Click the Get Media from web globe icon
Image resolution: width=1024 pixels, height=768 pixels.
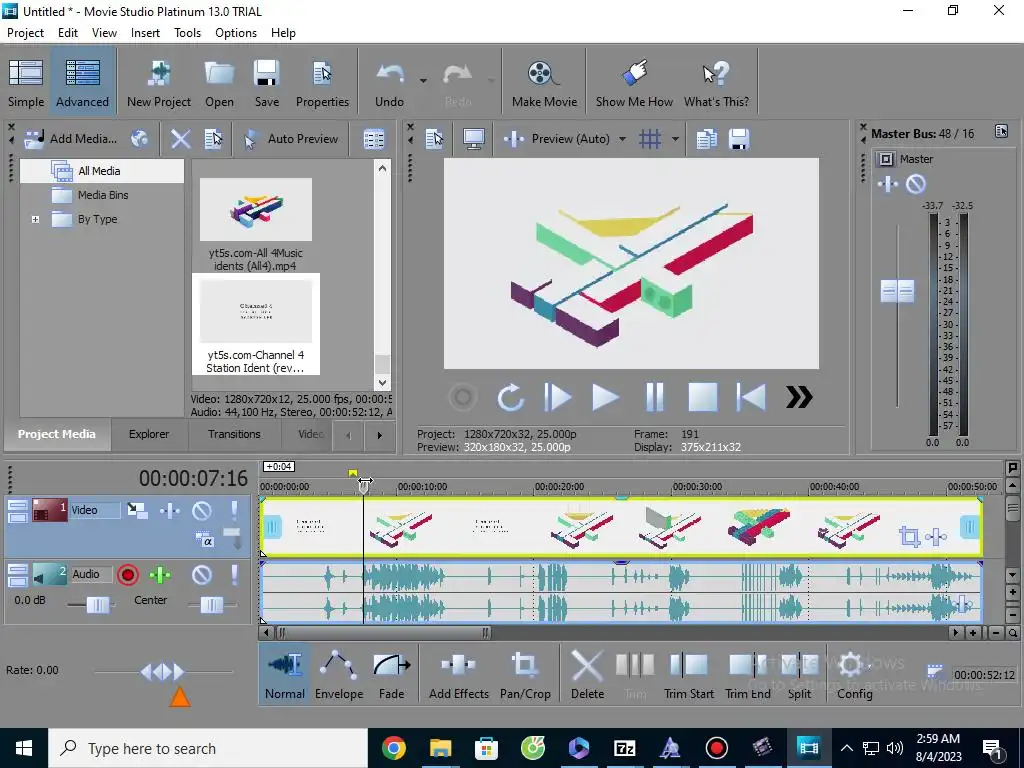pos(139,138)
